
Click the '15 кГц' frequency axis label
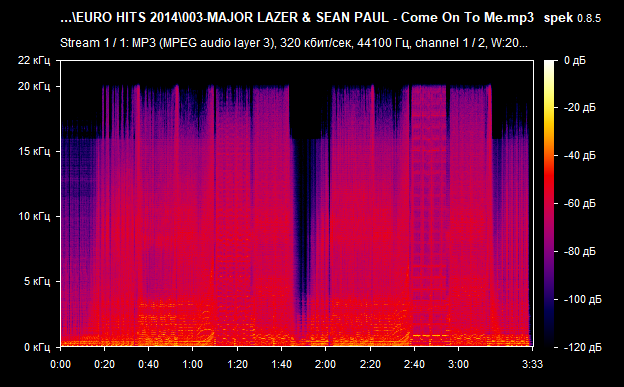pos(34,151)
